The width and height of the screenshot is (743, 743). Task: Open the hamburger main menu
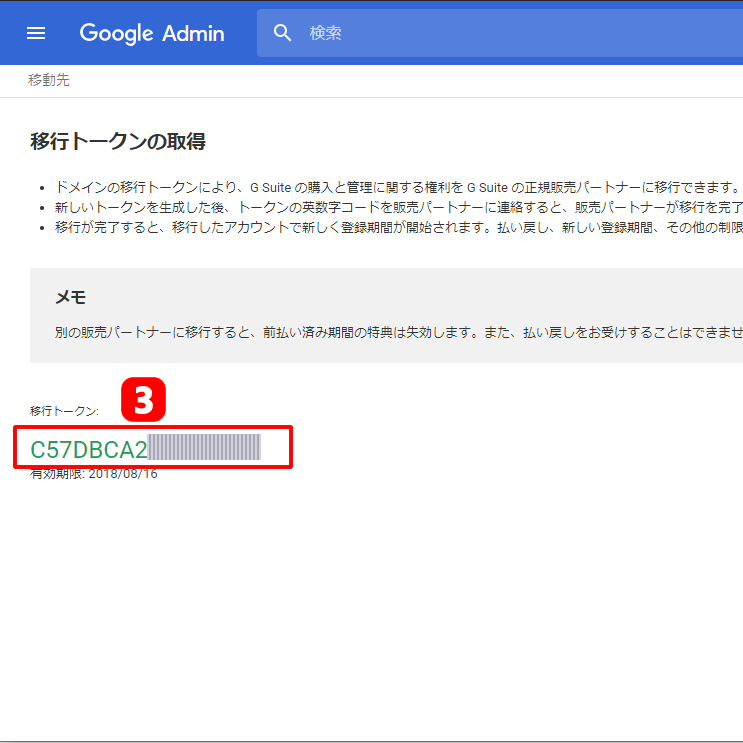click(36, 33)
